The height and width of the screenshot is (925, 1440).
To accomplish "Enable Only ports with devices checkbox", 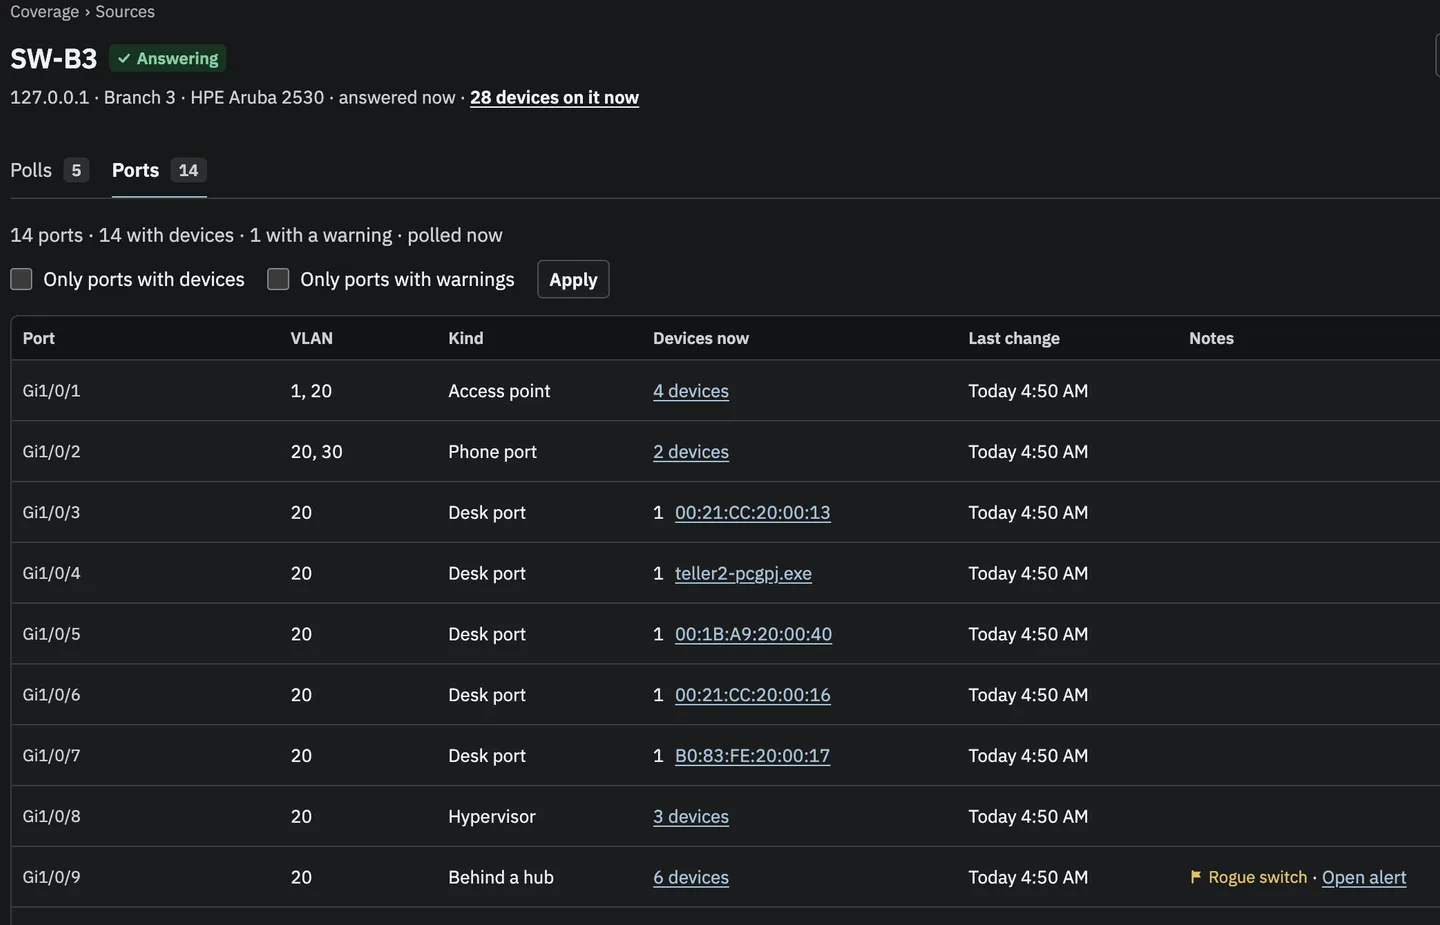I will coord(21,279).
